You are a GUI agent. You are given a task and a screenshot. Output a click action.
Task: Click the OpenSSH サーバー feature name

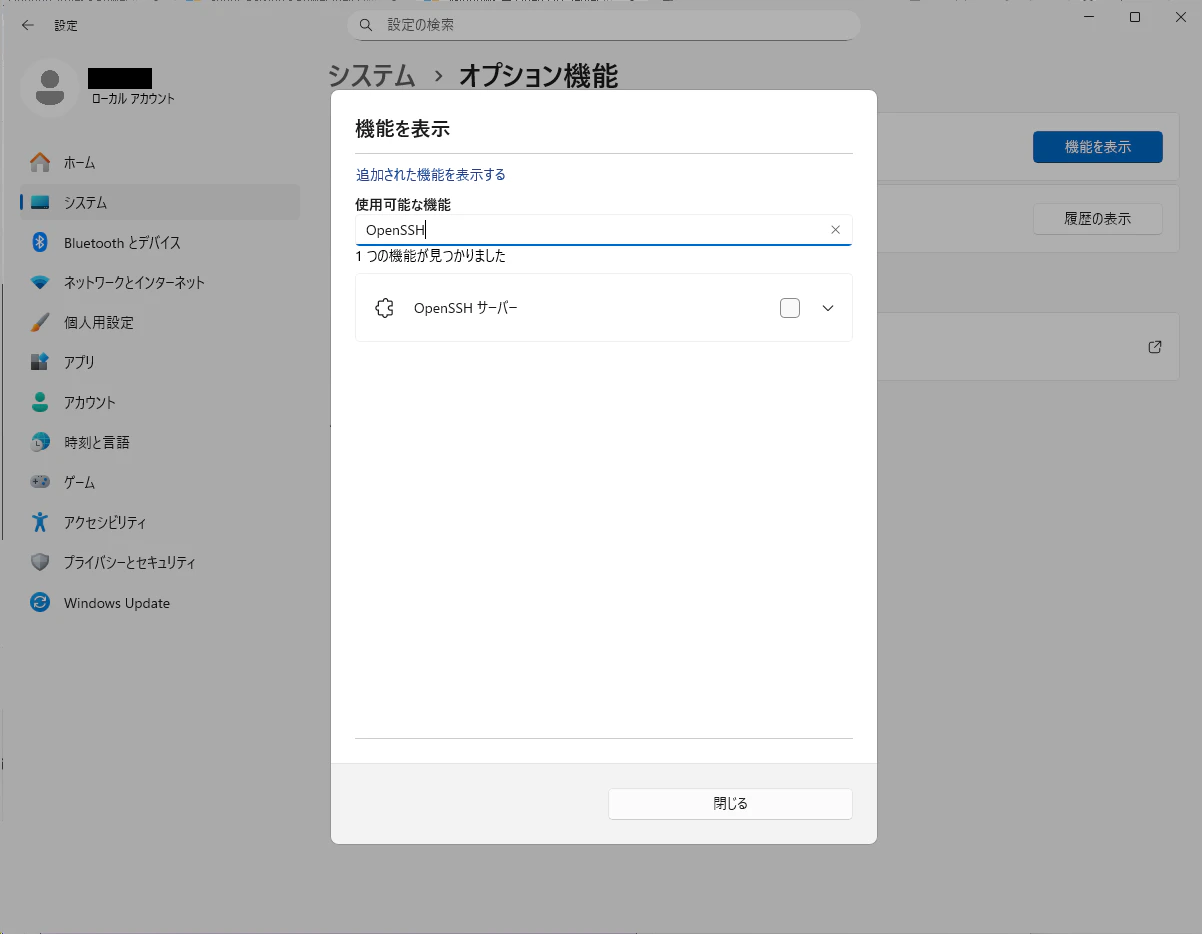point(466,308)
